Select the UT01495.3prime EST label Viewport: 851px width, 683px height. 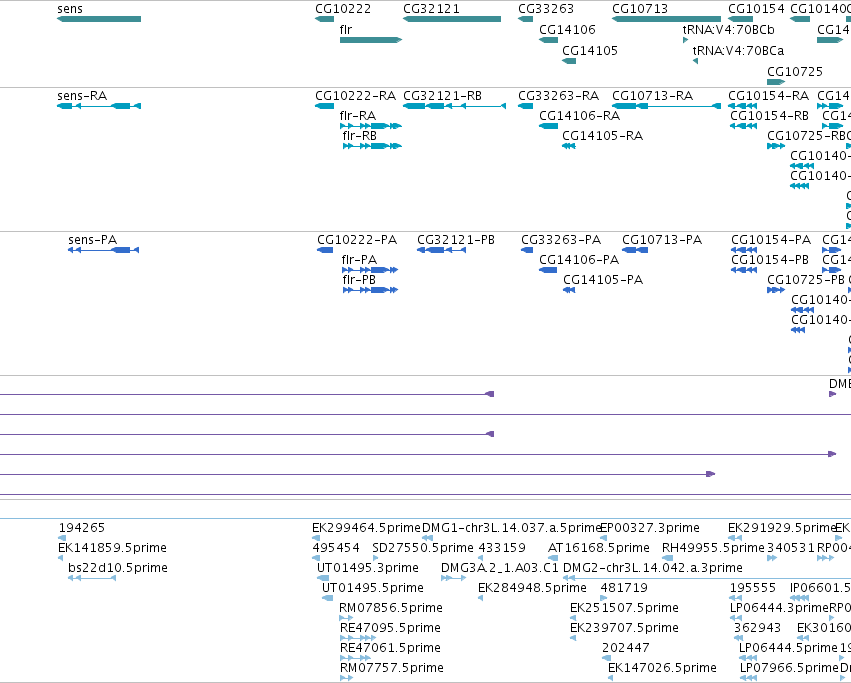pyautogui.click(x=367, y=568)
